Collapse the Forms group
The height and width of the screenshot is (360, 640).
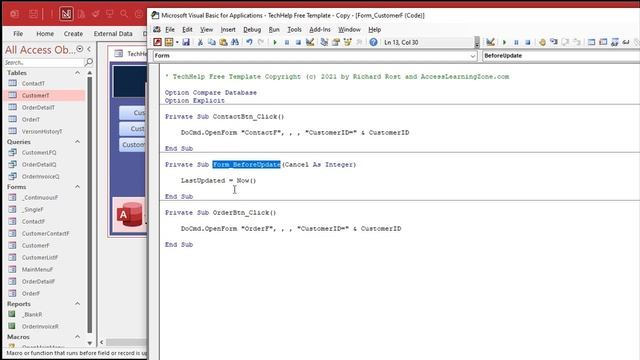coord(77,187)
